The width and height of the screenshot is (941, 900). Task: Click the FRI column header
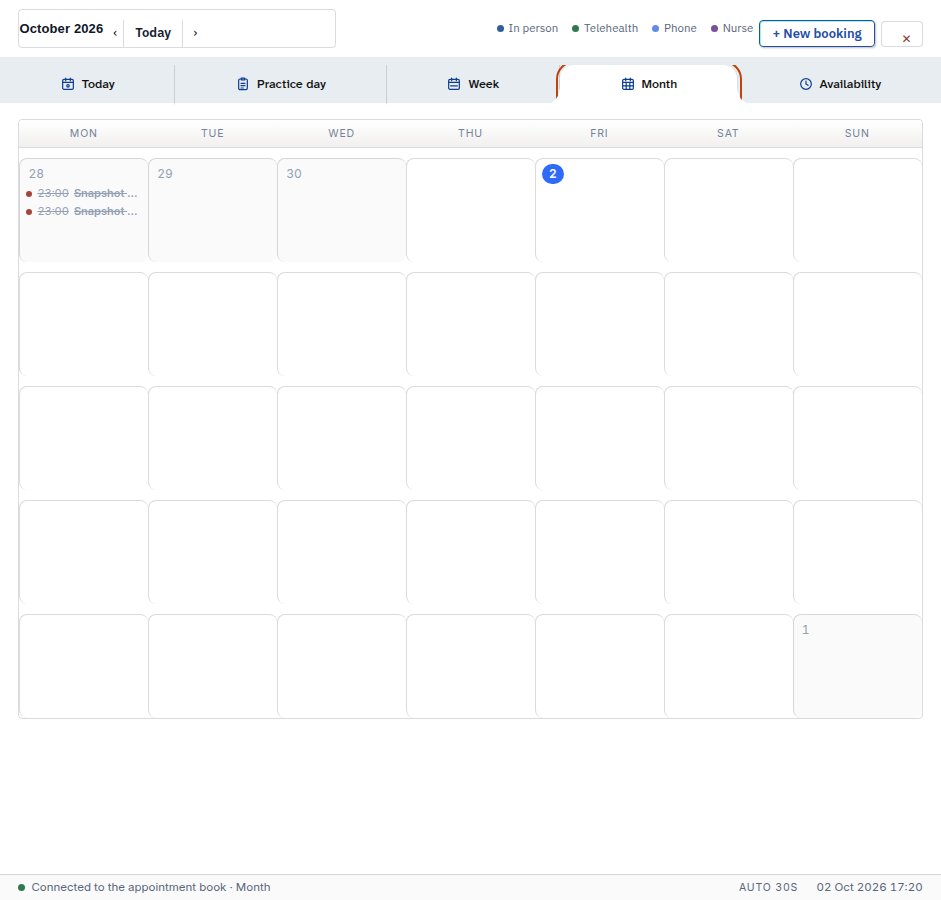599,133
